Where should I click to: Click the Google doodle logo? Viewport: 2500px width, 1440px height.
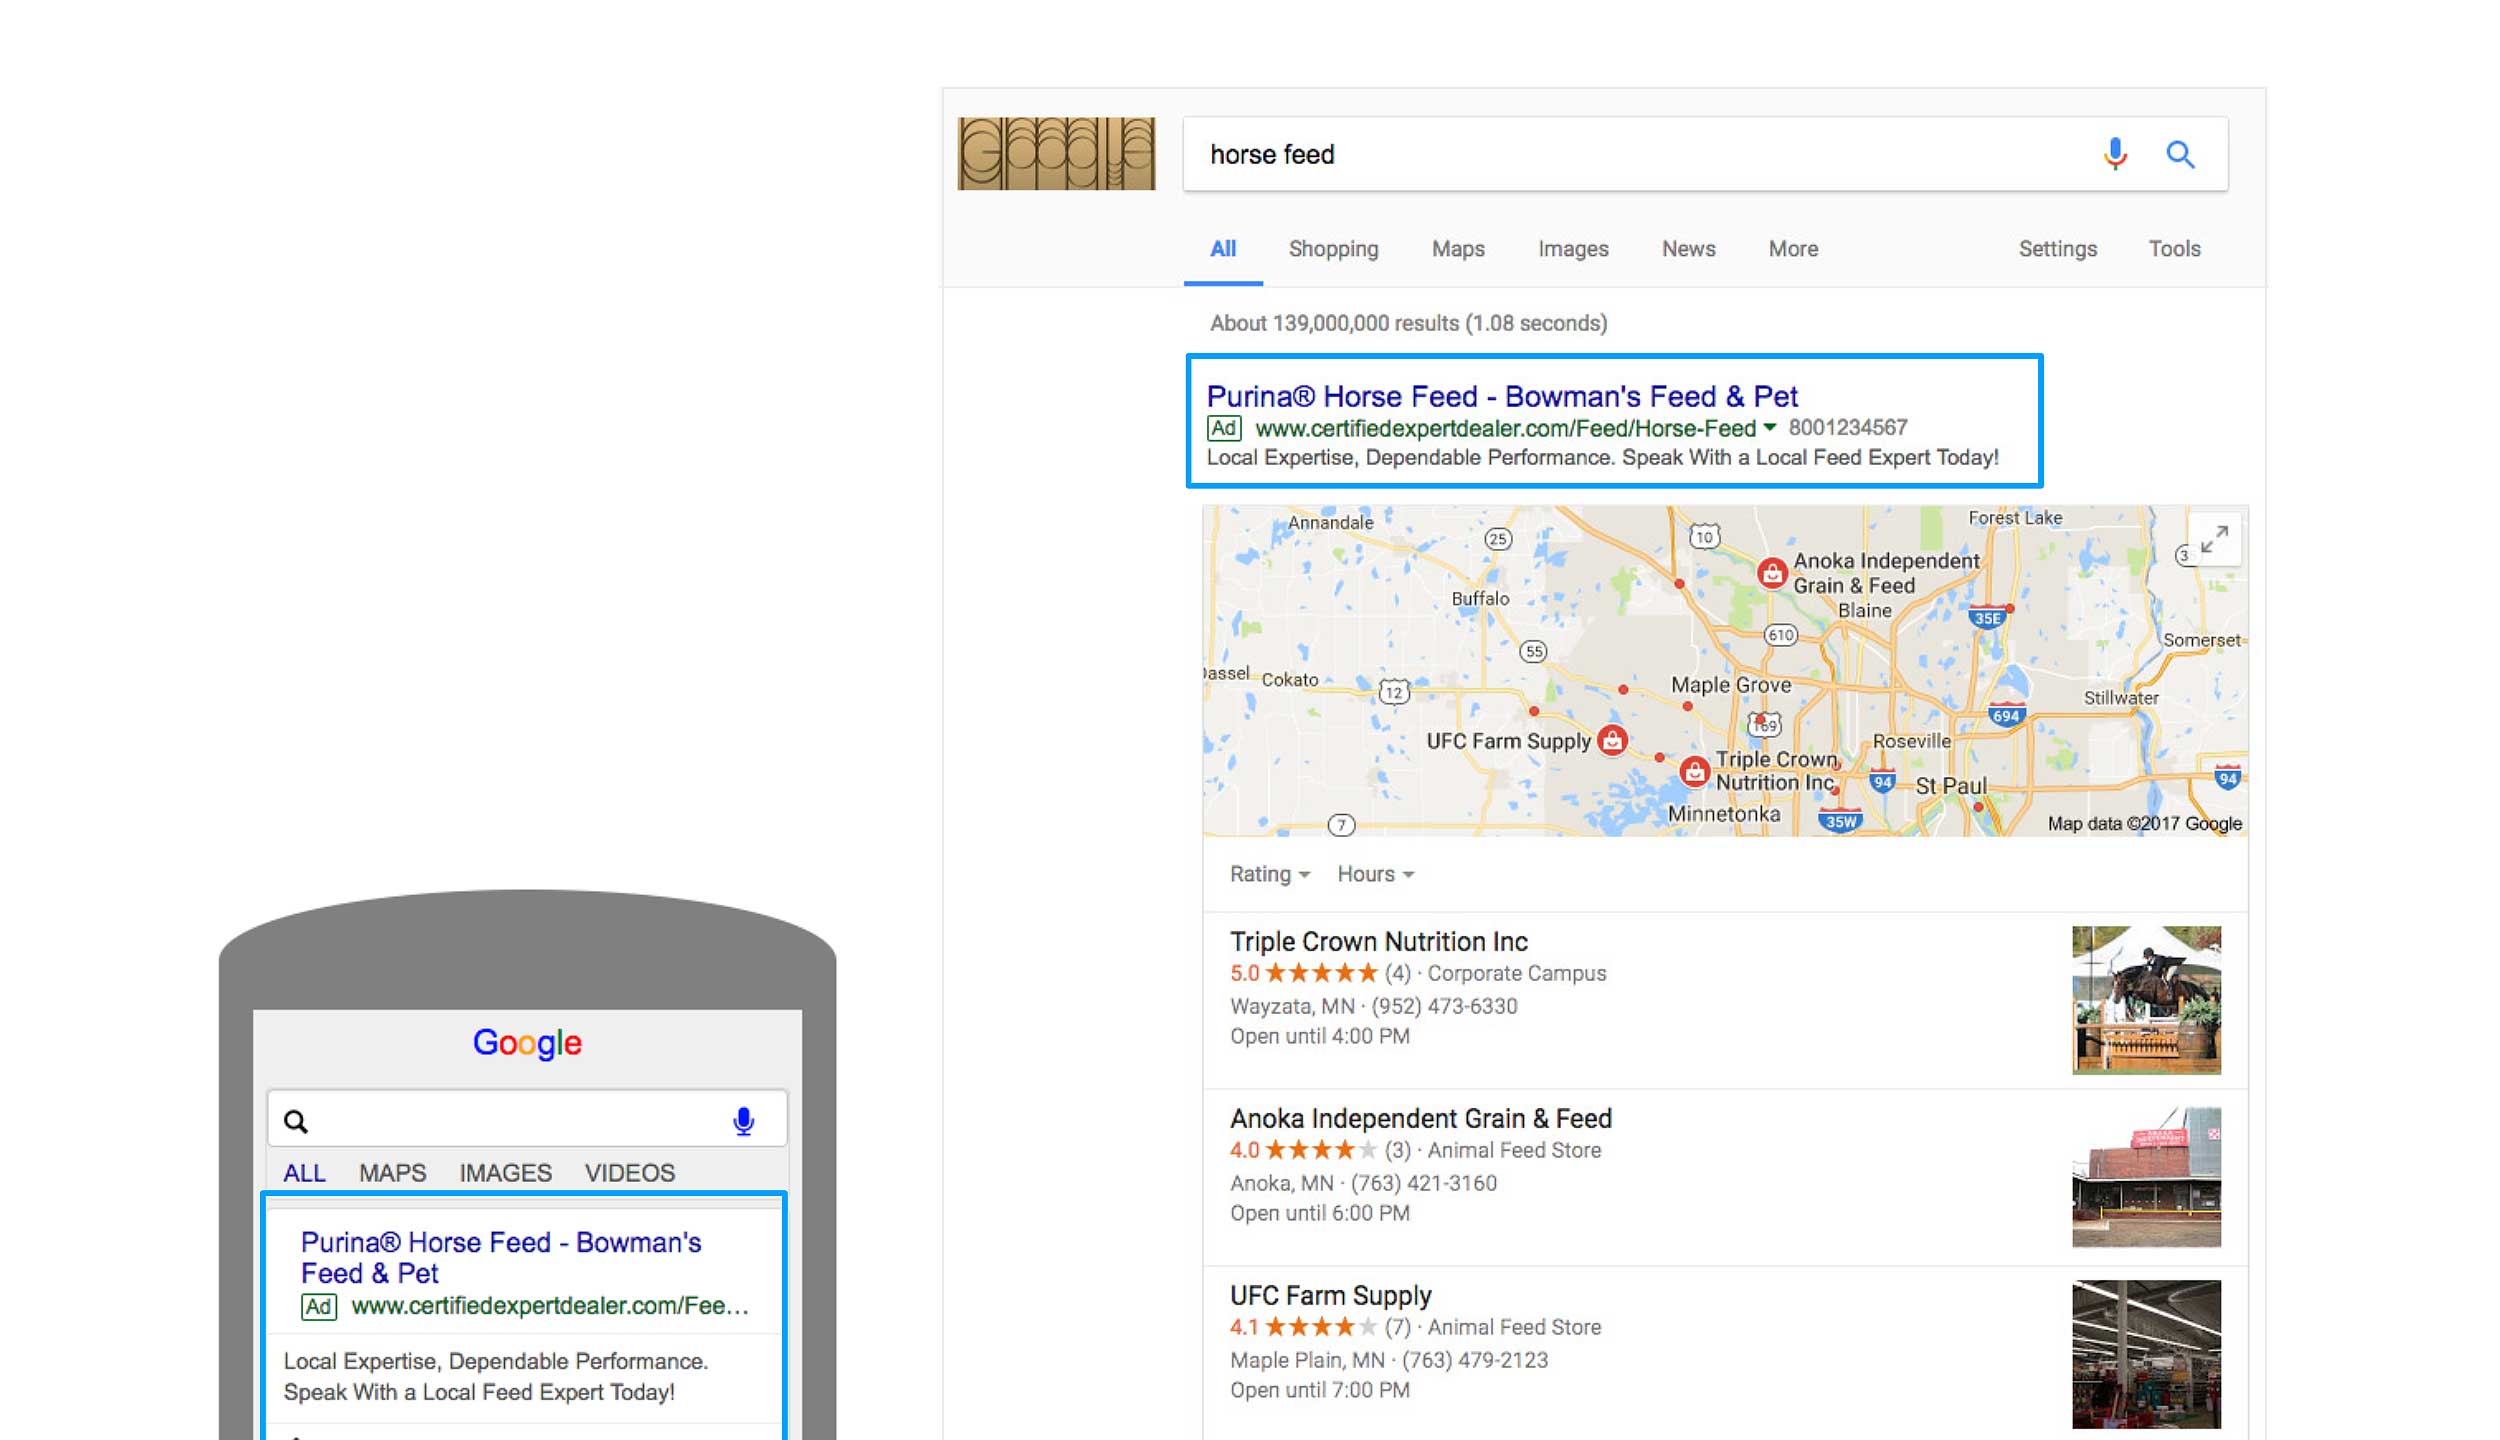pyautogui.click(x=1056, y=154)
